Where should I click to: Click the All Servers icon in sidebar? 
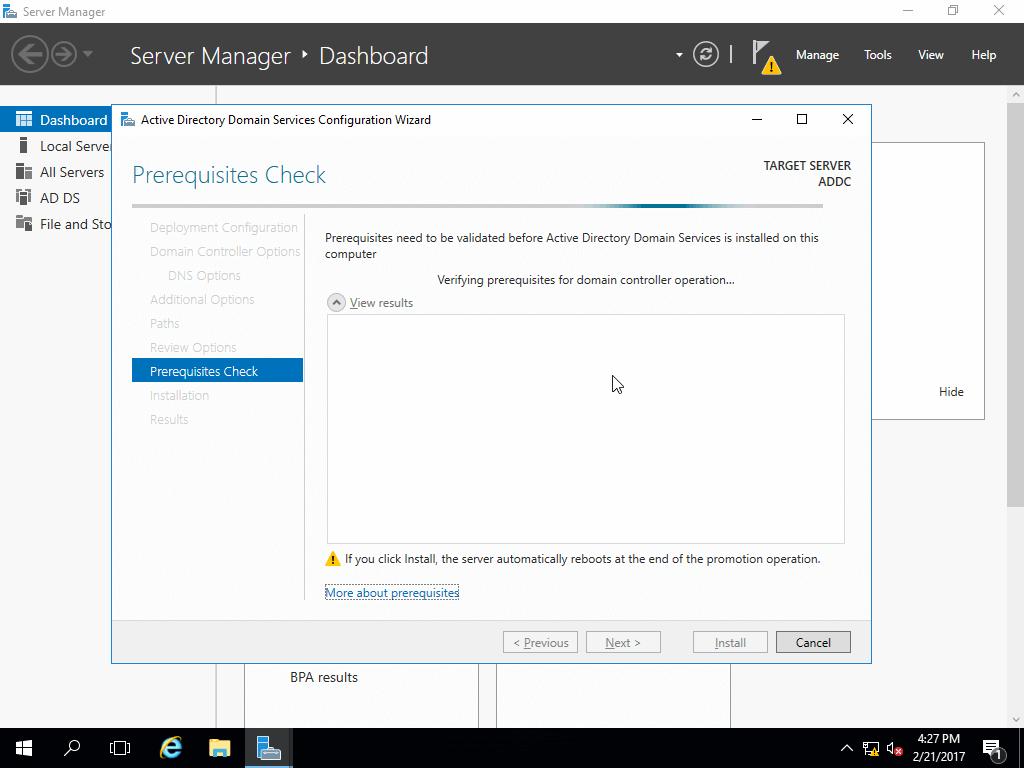click(x=24, y=171)
